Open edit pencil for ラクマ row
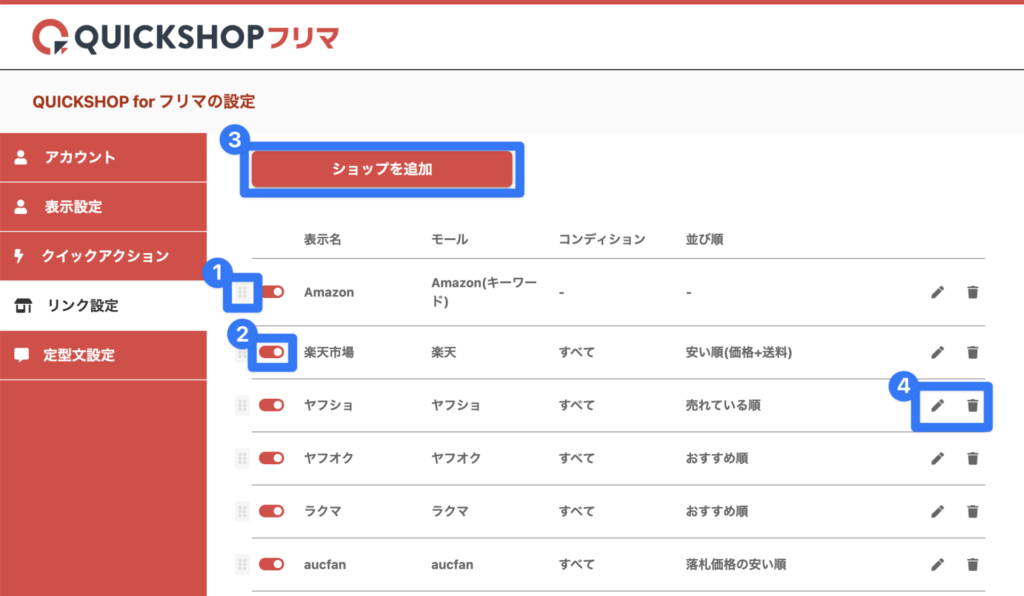This screenshot has height=596, width=1024. click(x=937, y=511)
